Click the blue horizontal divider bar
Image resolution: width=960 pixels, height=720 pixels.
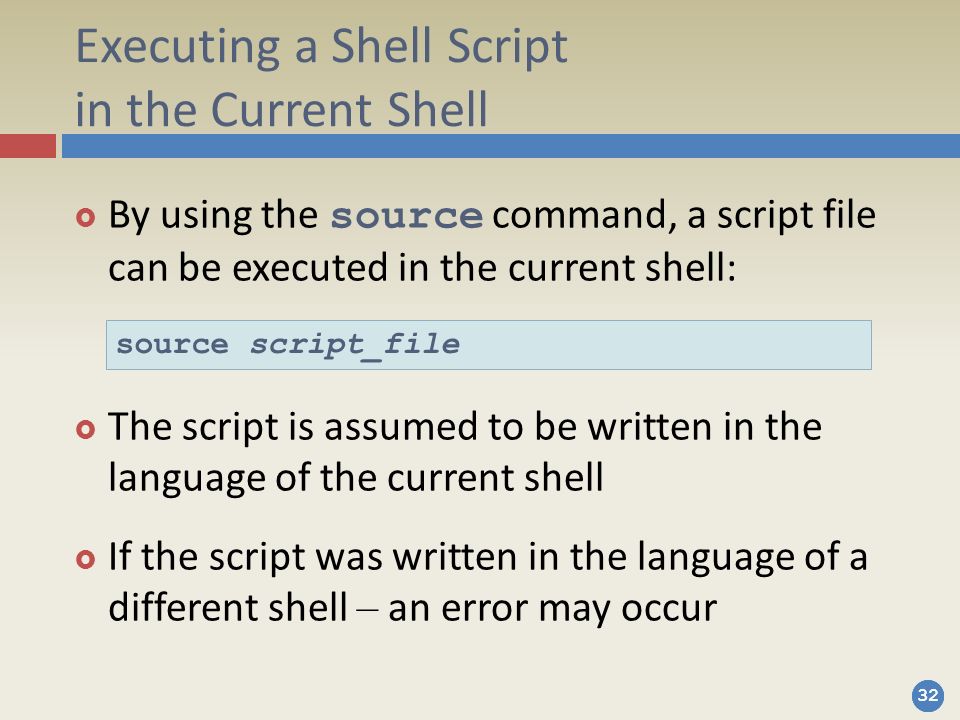click(511, 146)
